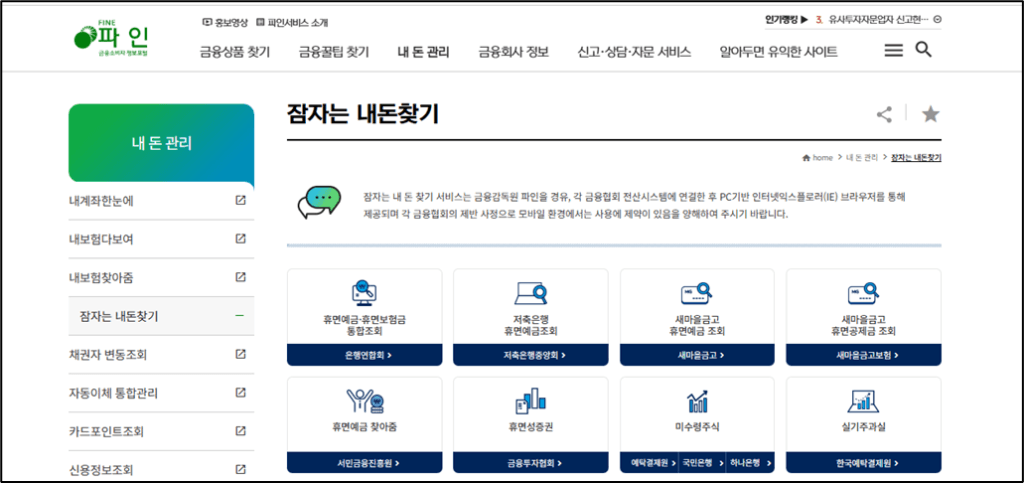1024x483 pixels.
Task: Open the 내 돈 관리 top menu
Action: (423, 52)
